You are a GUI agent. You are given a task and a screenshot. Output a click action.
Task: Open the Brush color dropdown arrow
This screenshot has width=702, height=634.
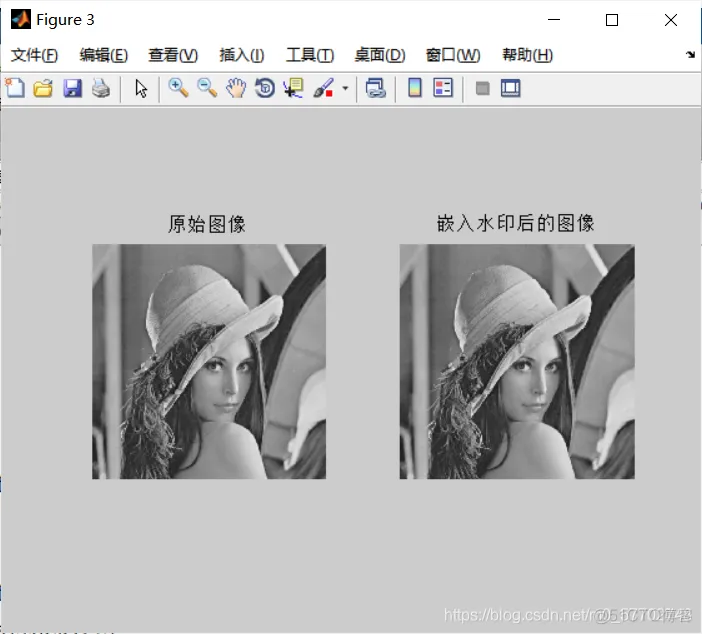(x=345, y=88)
